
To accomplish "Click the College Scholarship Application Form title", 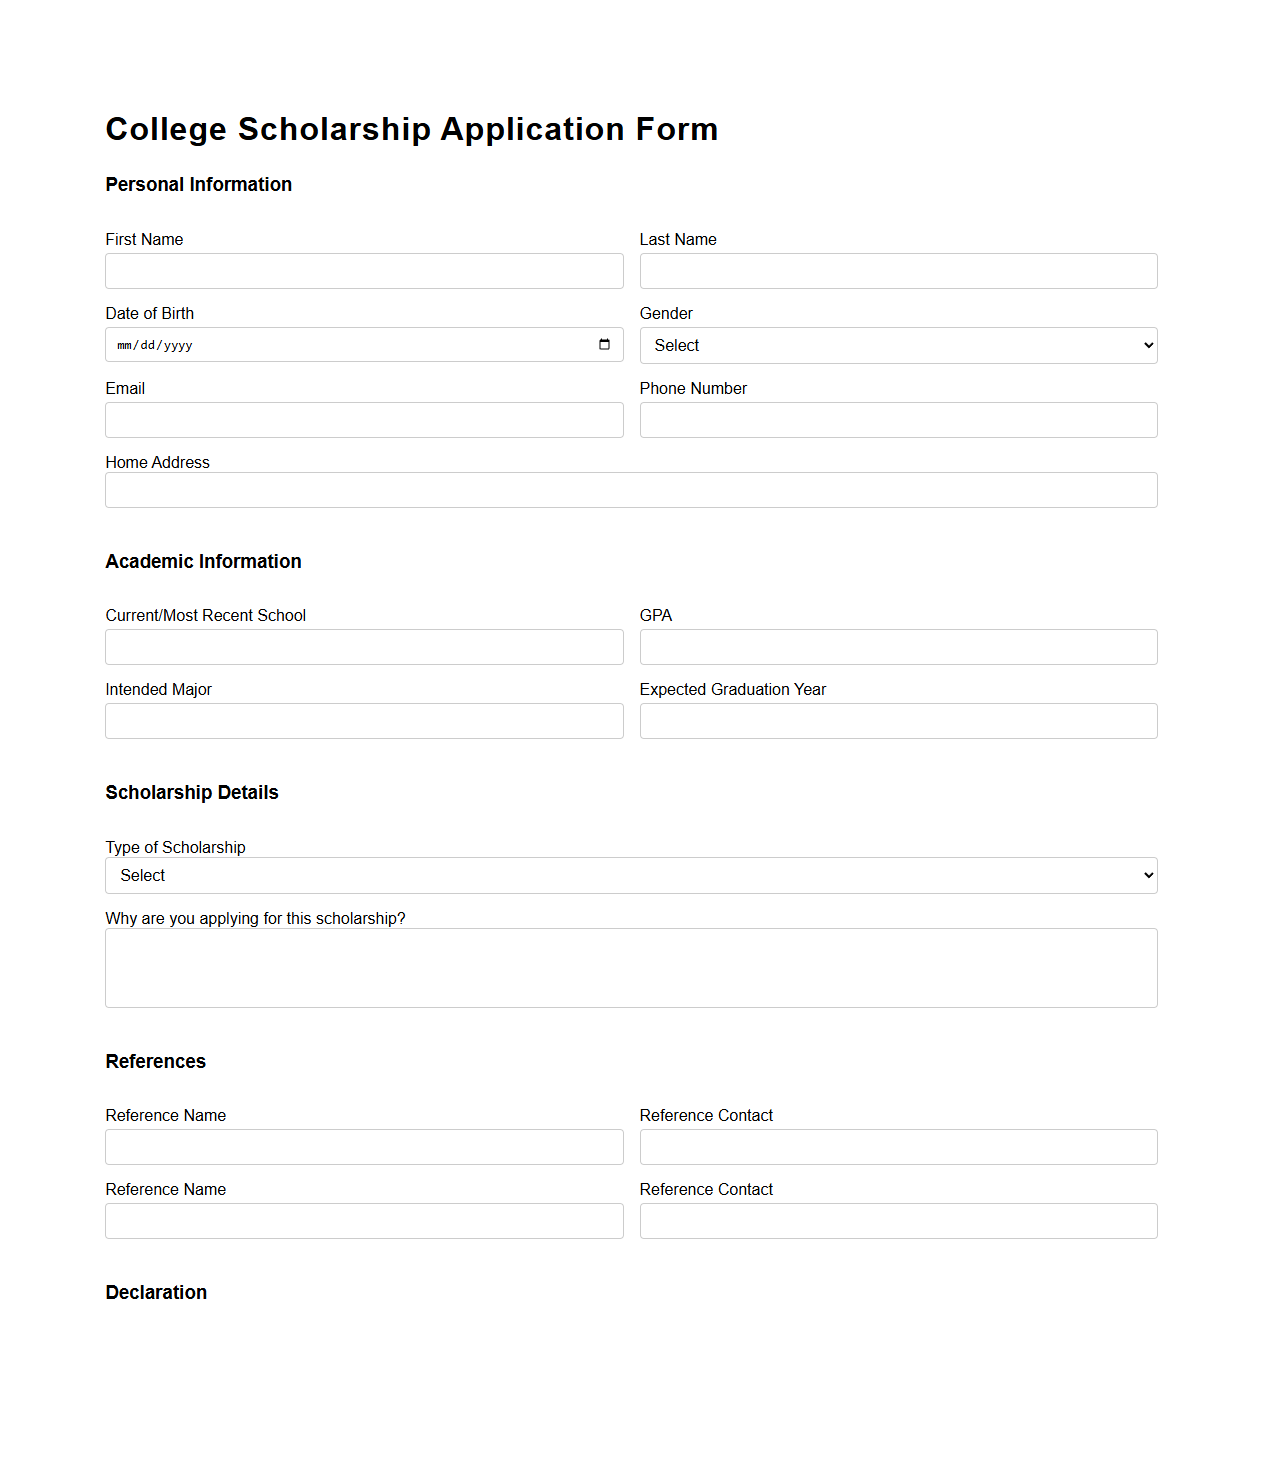I will [411, 128].
